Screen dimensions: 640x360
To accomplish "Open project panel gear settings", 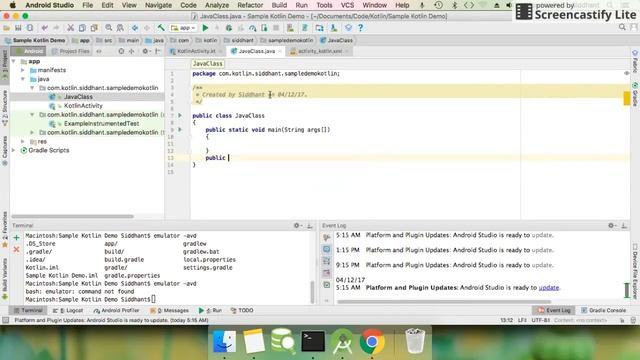I will (145, 51).
